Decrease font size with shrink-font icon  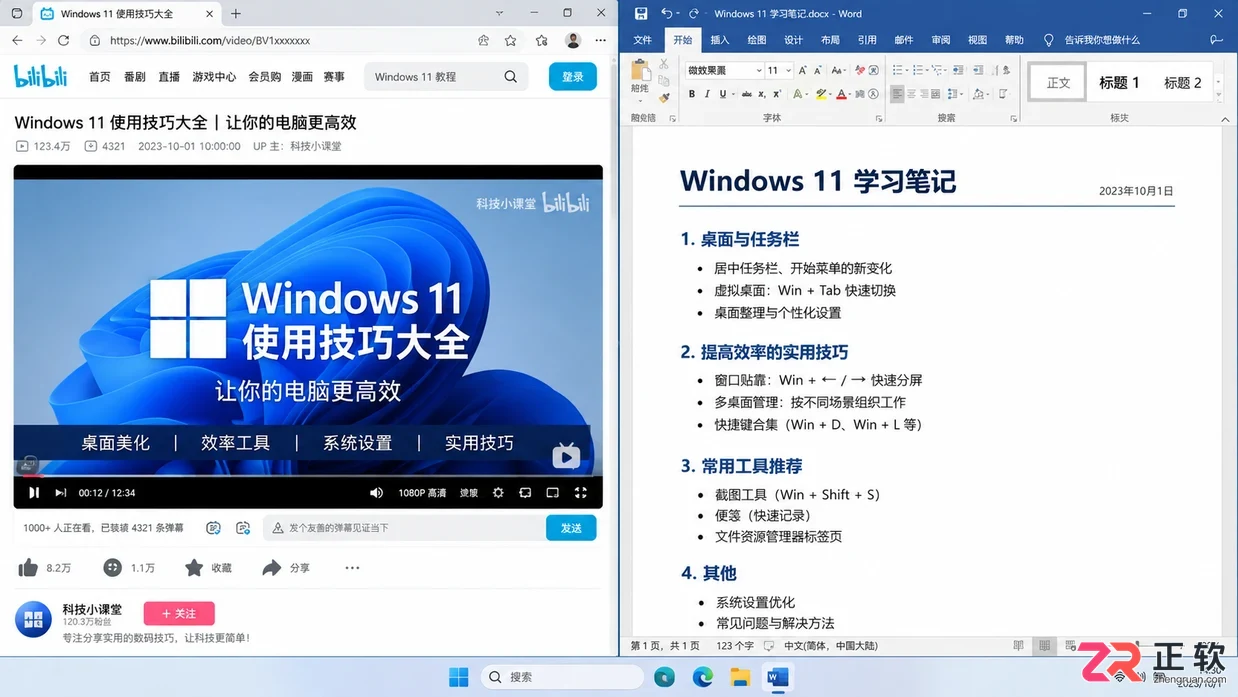point(819,70)
